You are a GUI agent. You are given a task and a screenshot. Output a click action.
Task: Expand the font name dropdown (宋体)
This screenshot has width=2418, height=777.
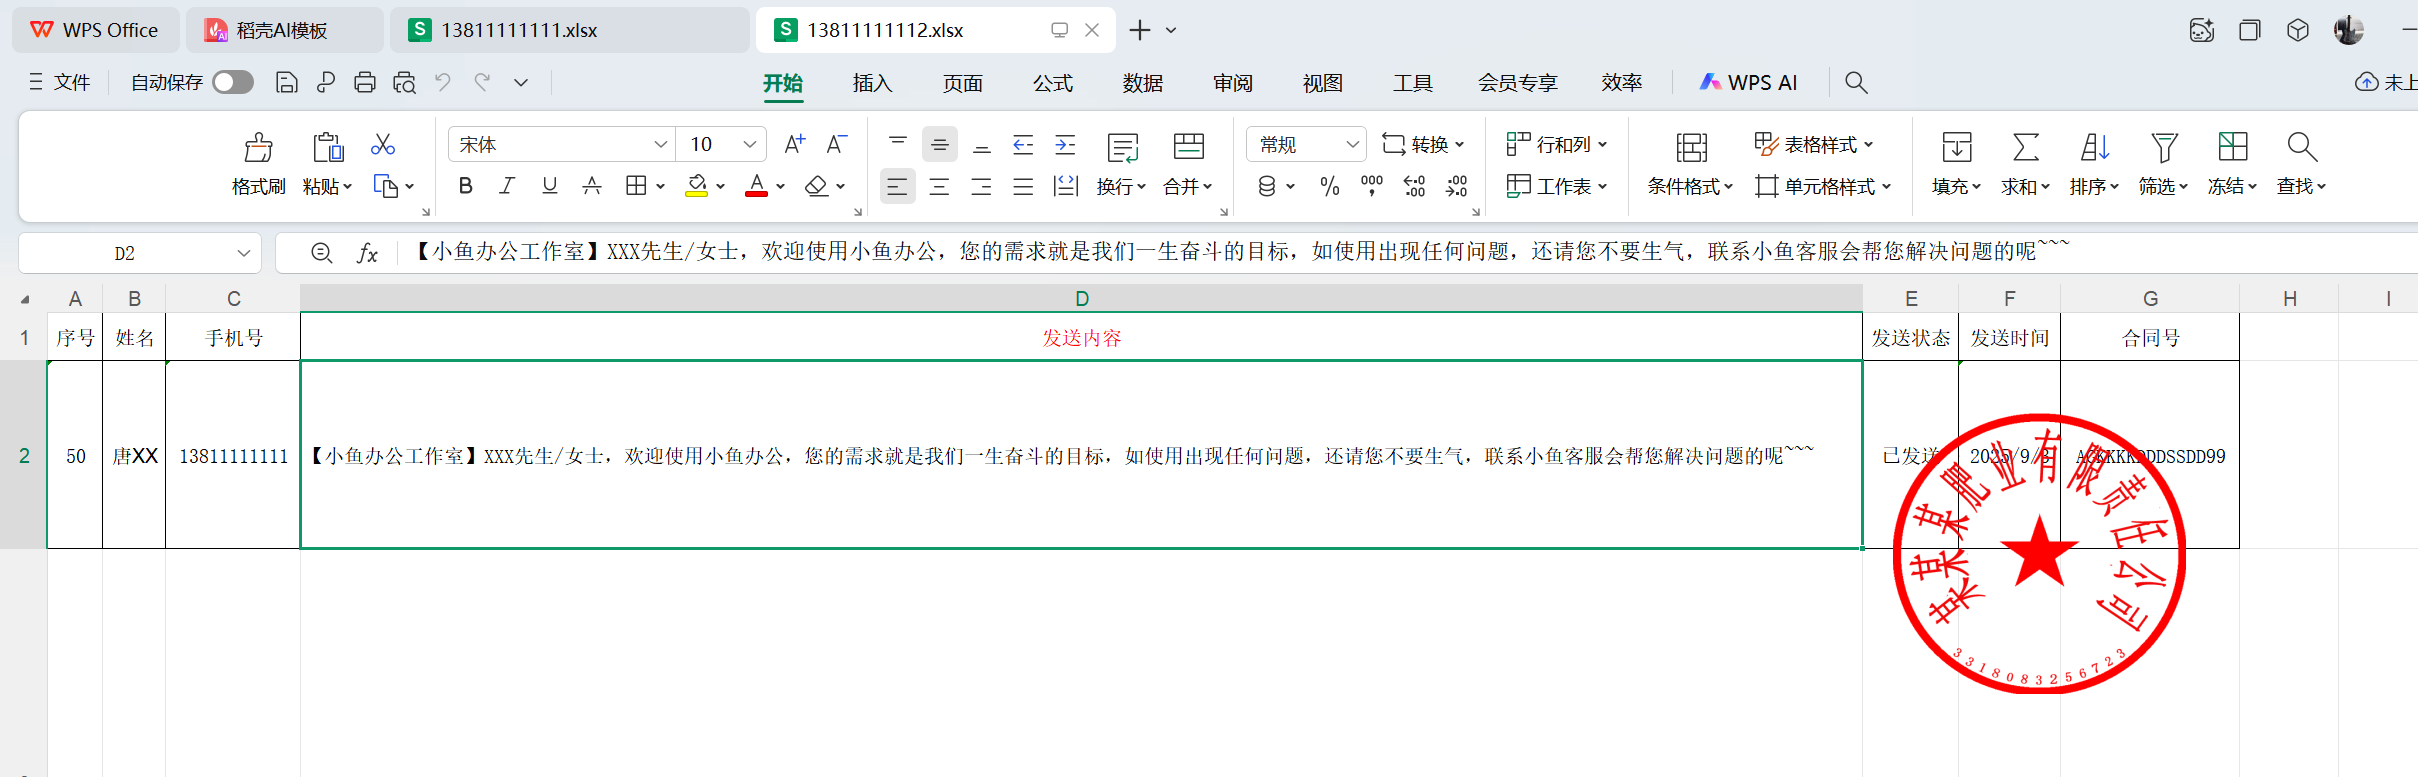point(660,145)
